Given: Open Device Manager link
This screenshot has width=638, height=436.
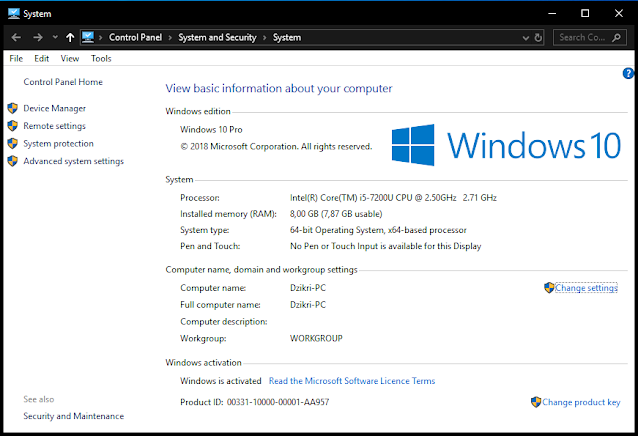Looking at the screenshot, I should coord(55,109).
